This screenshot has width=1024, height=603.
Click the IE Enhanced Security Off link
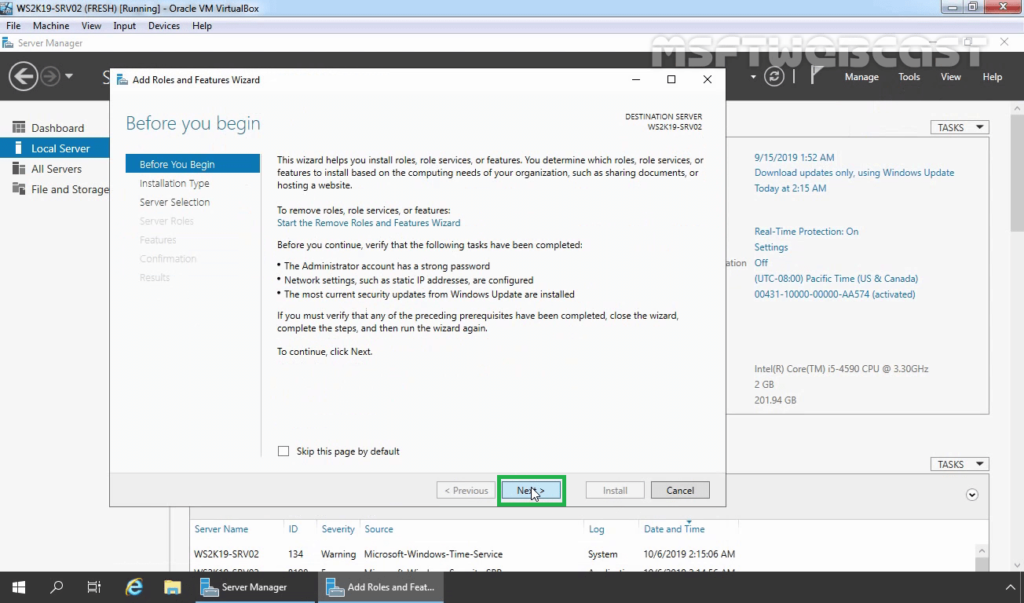(761, 263)
